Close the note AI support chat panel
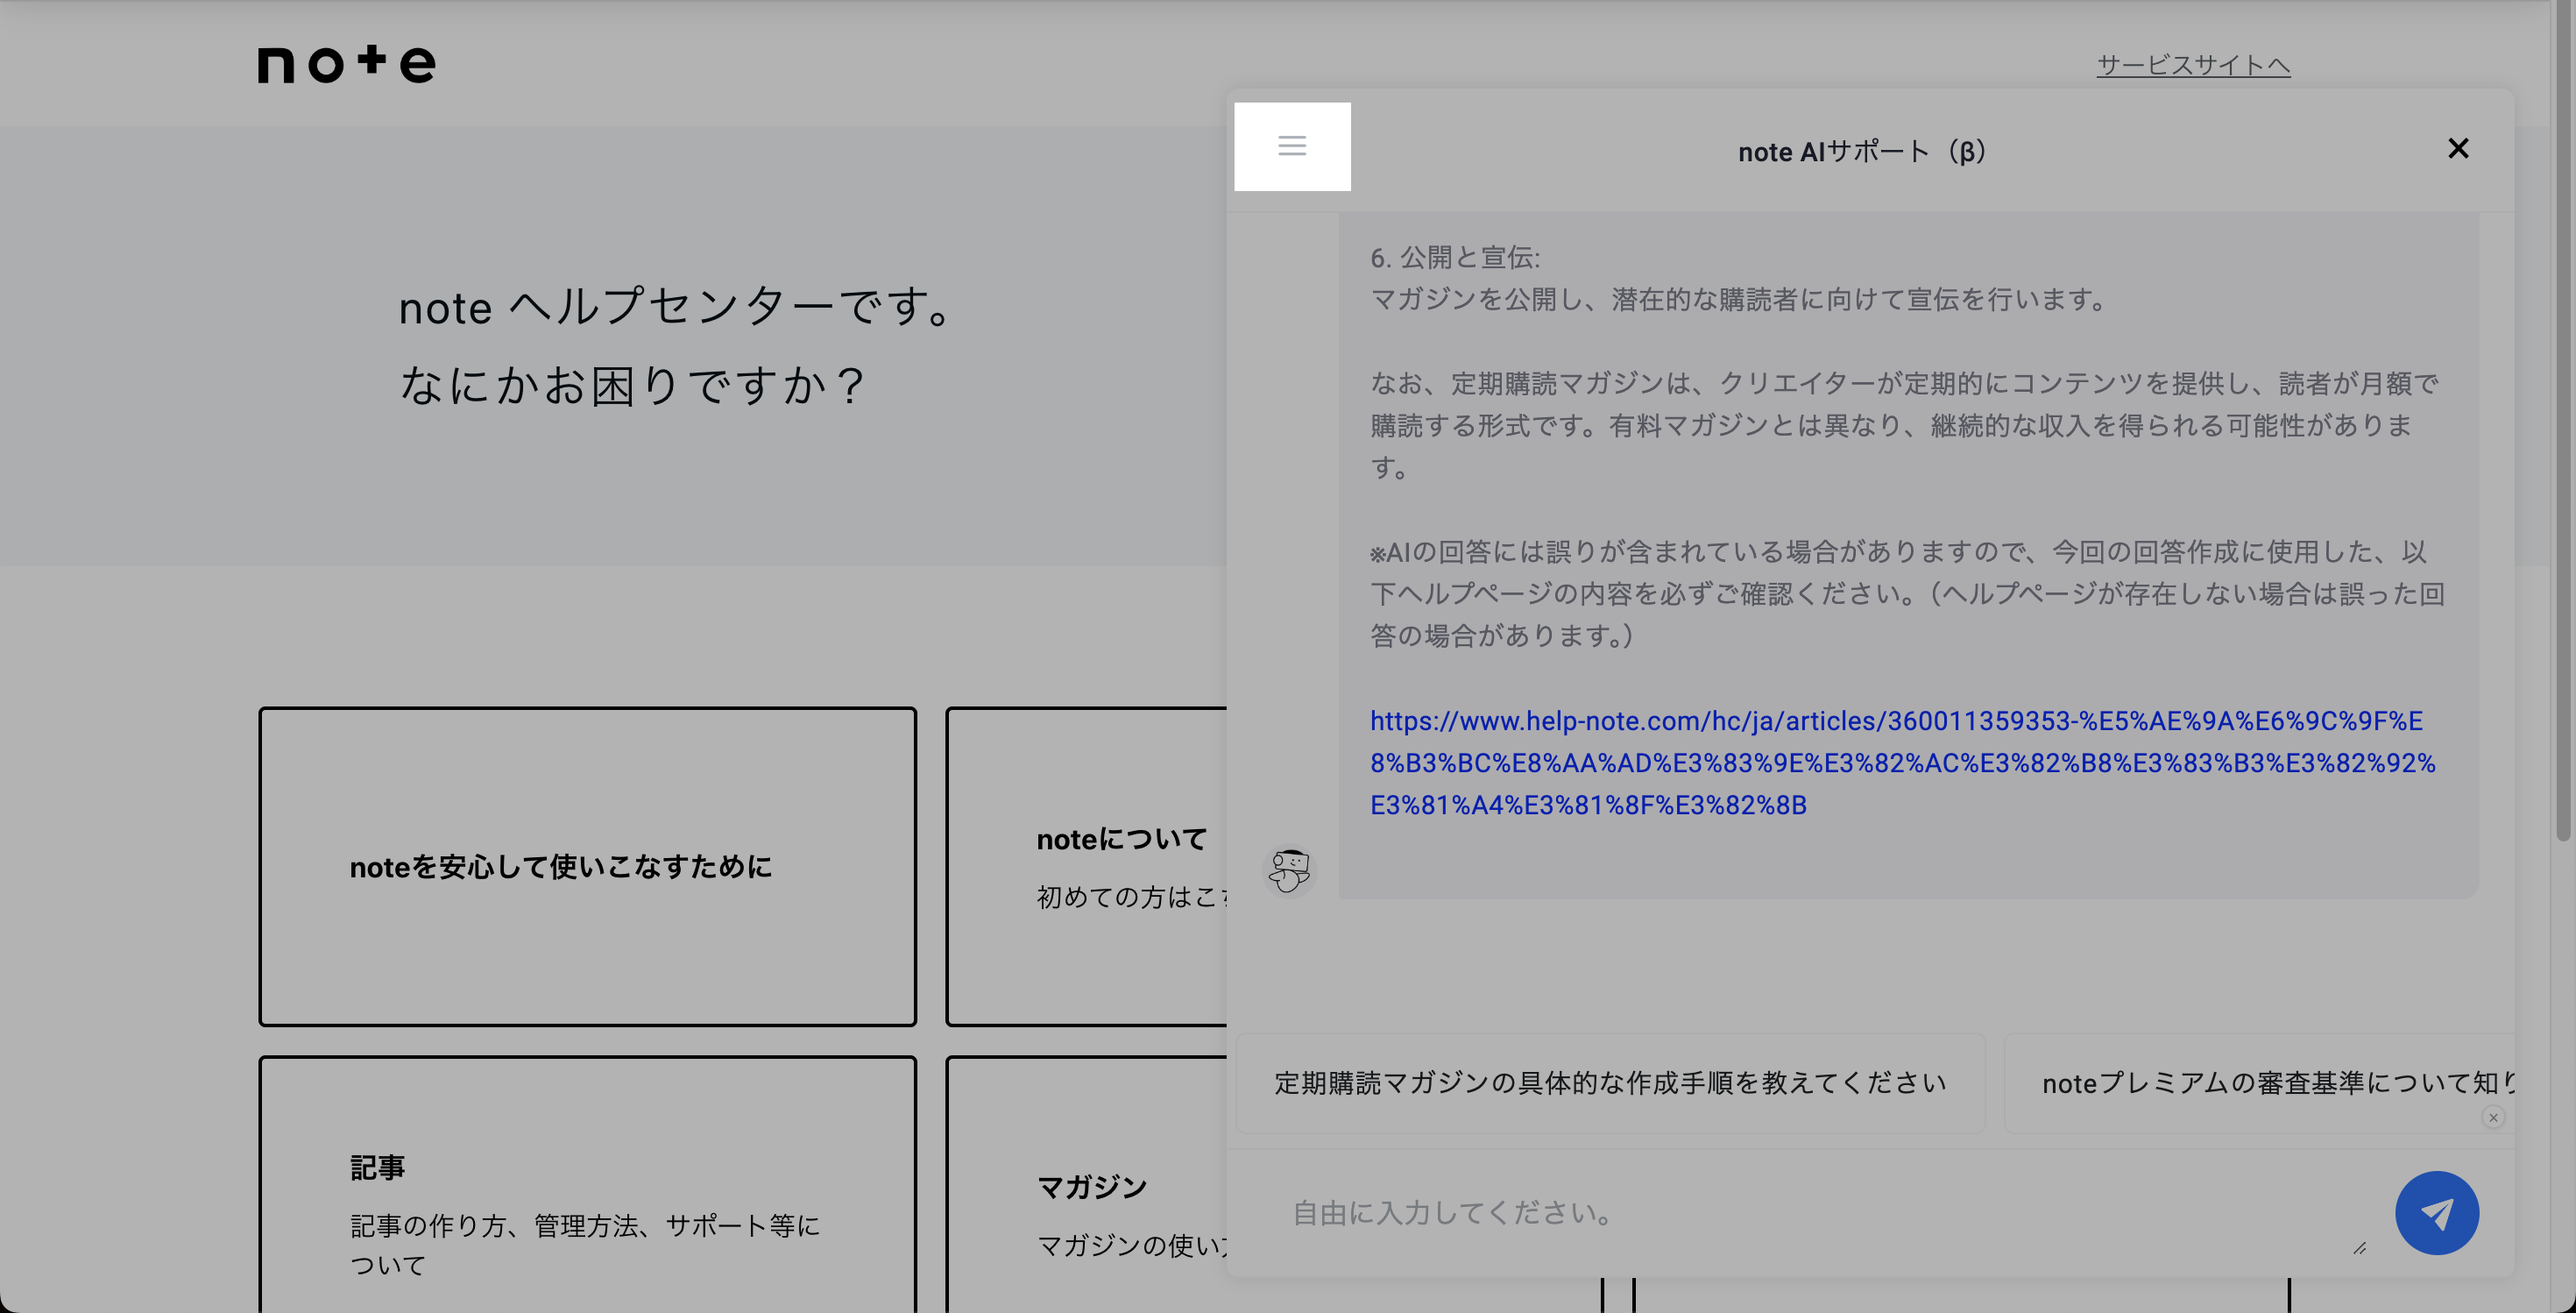This screenshot has width=2576, height=1313. click(2458, 148)
